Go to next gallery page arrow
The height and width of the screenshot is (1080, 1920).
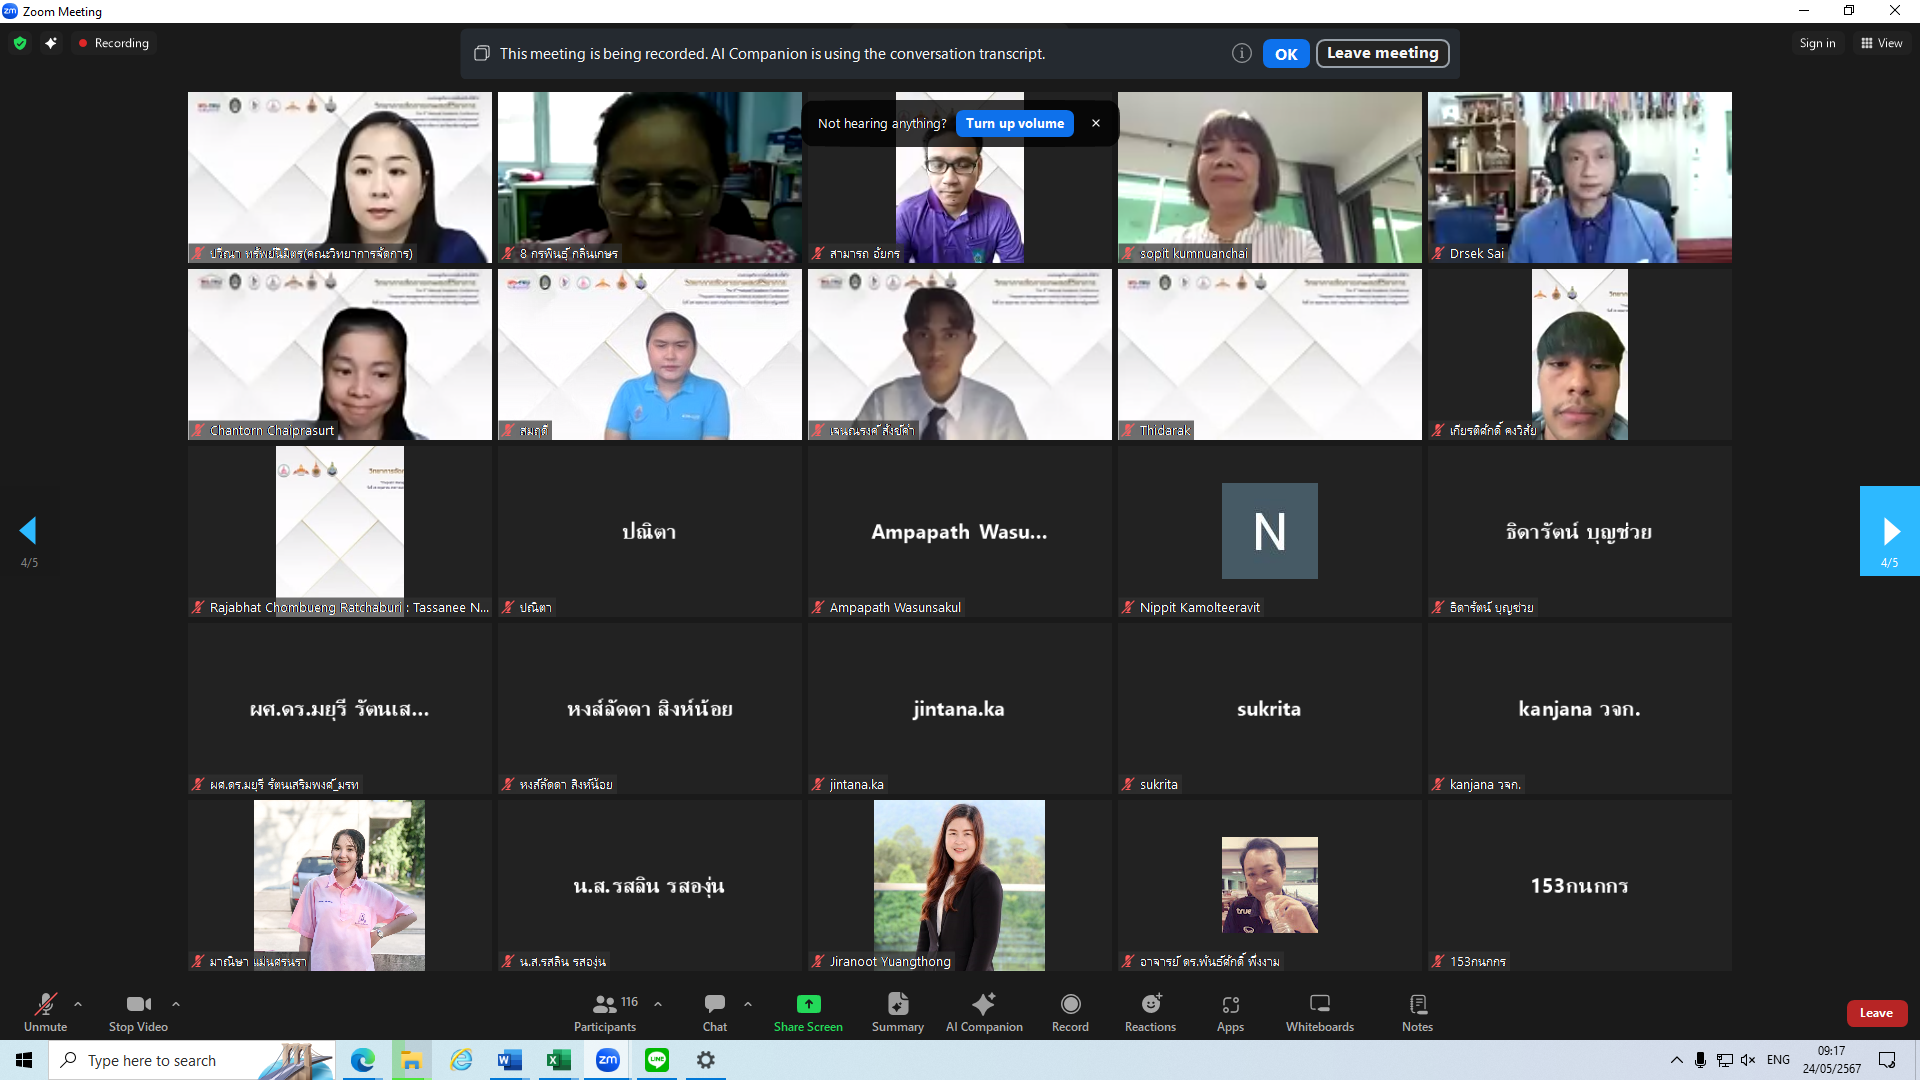[1889, 531]
